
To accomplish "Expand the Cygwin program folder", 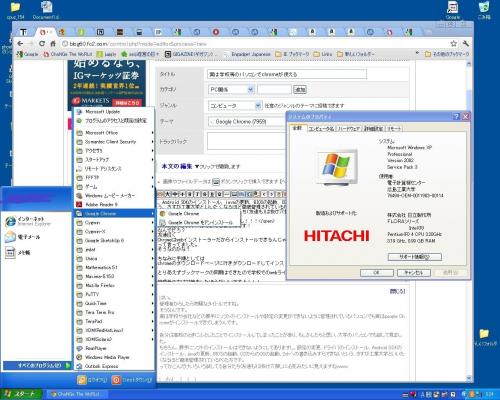I will click(115, 222).
